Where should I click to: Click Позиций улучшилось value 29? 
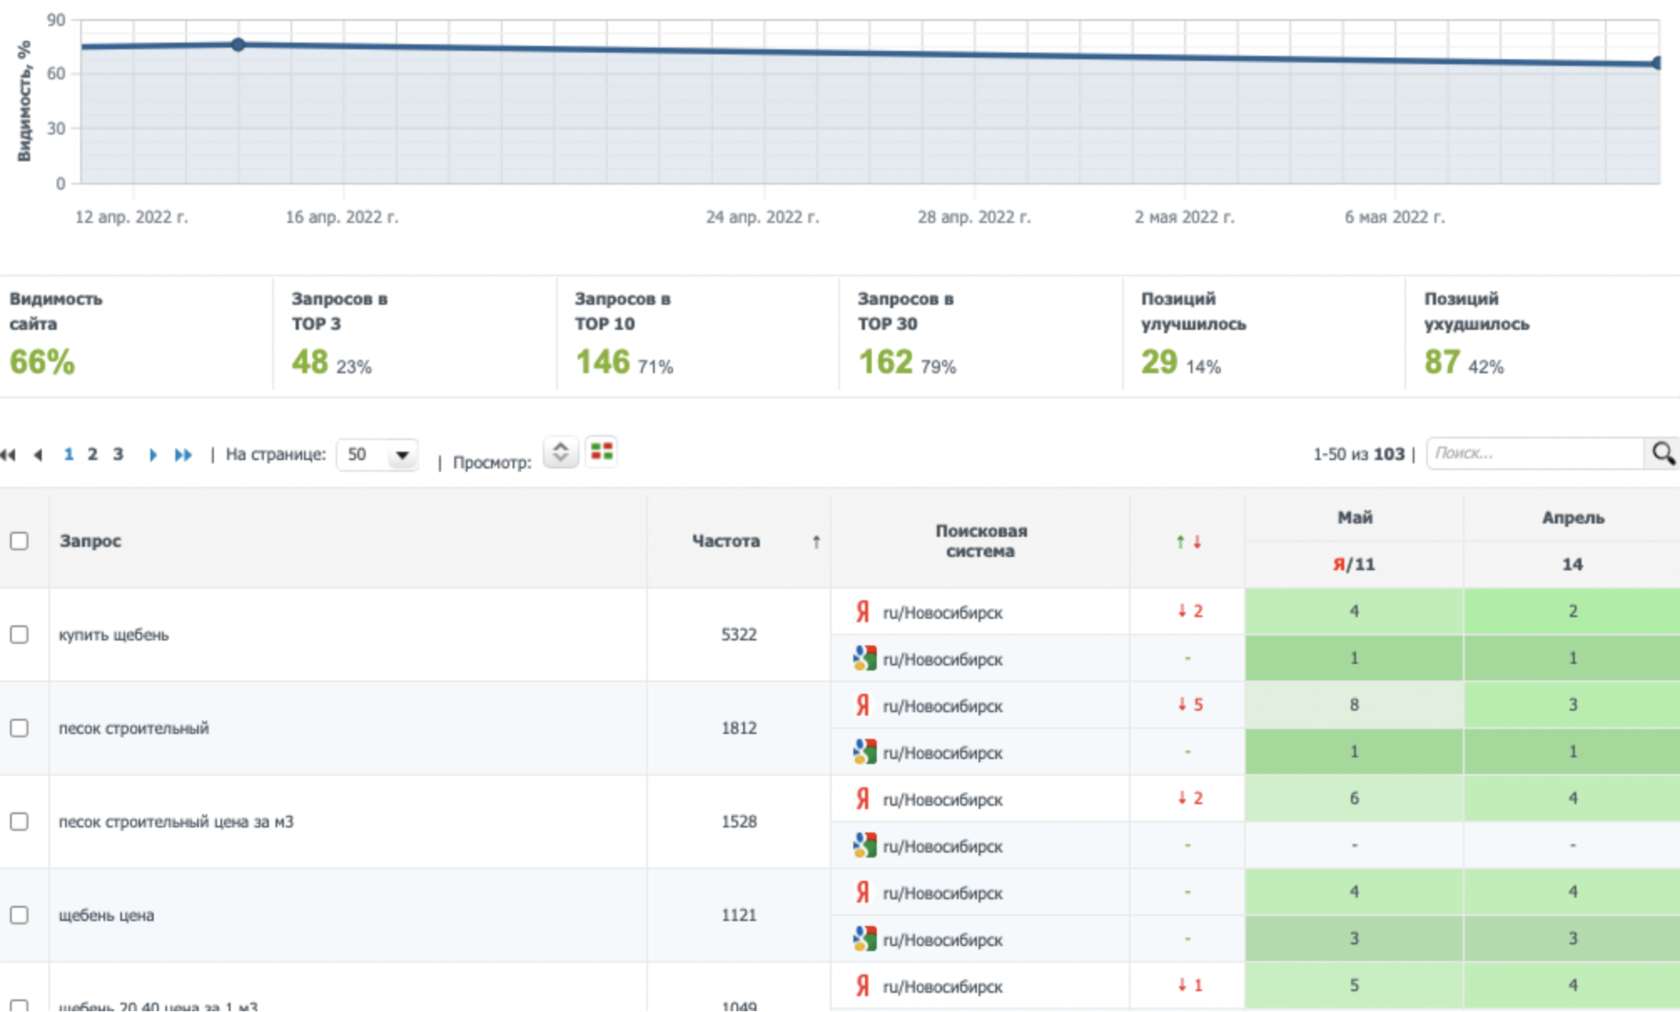pyautogui.click(x=1159, y=362)
